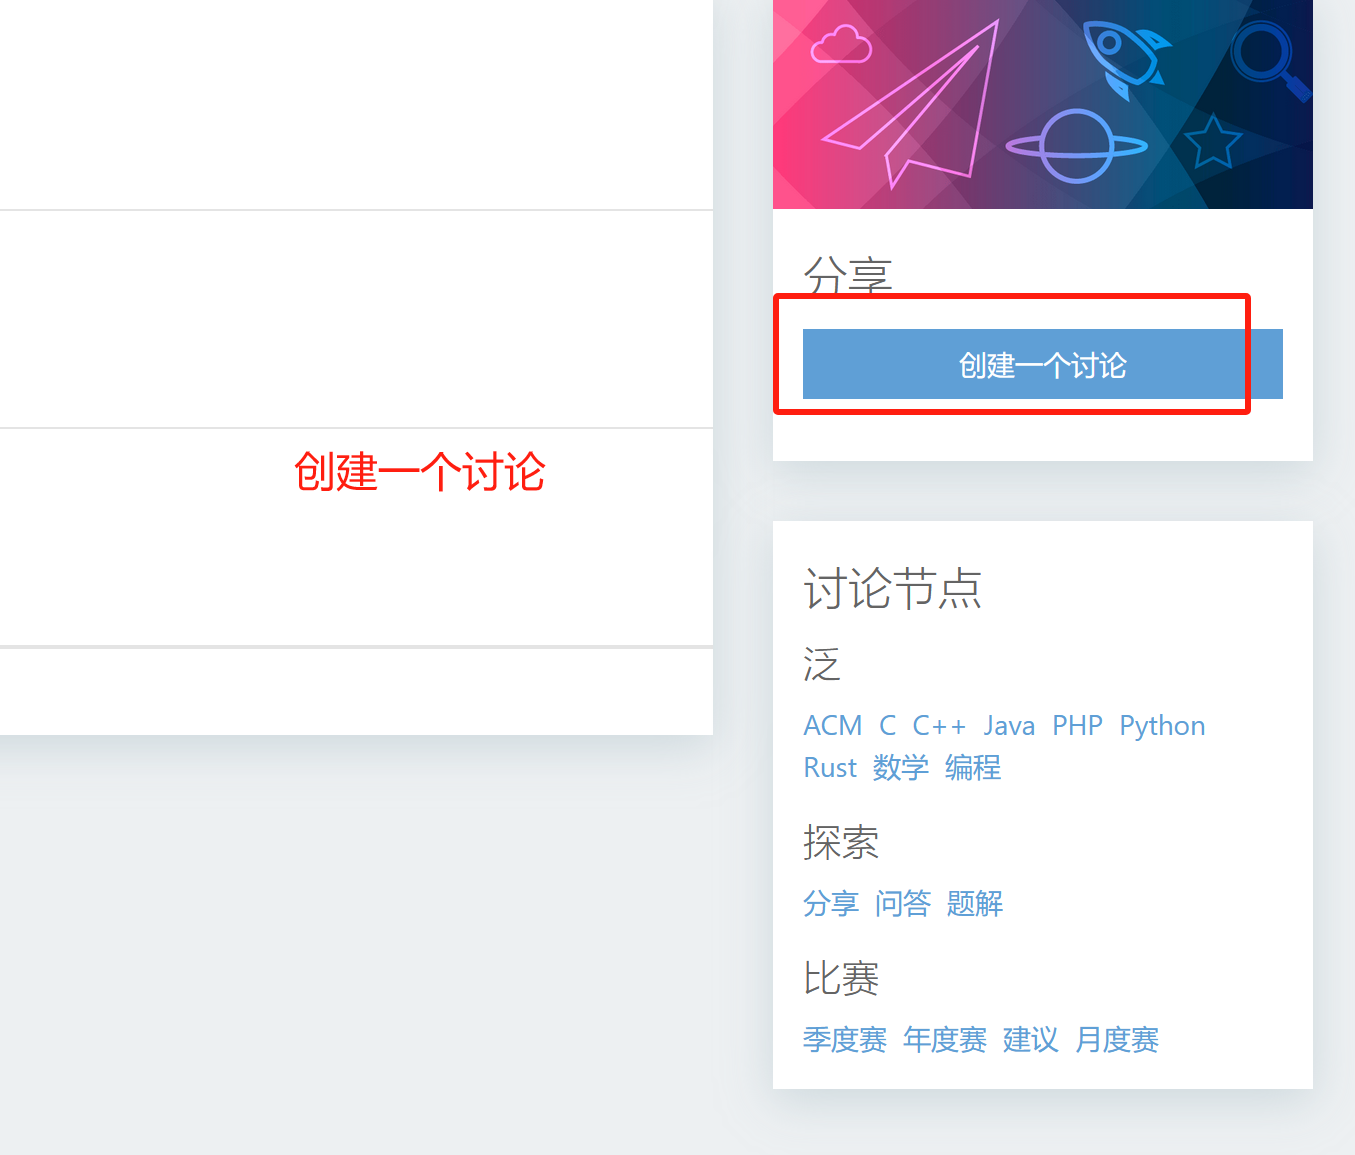Select the C++ node link
Viewport: 1355px width, 1155px height.
pyautogui.click(x=939, y=725)
